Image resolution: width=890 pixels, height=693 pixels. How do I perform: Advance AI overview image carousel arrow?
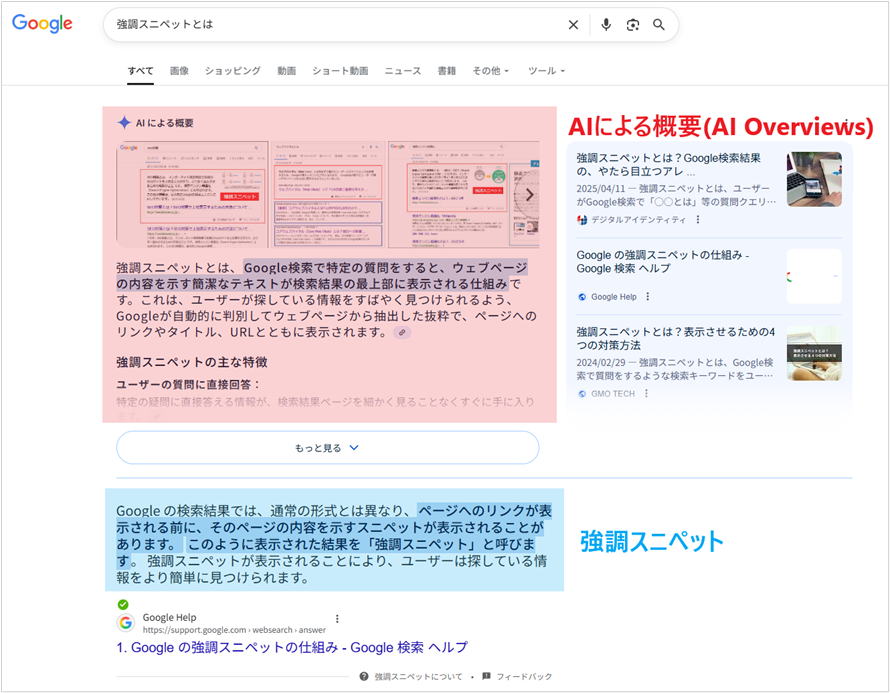pyautogui.click(x=529, y=195)
